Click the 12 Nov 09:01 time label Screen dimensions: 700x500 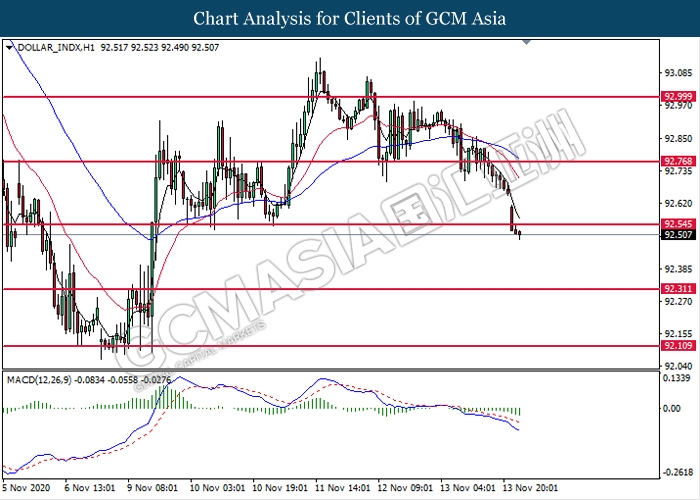(405, 488)
